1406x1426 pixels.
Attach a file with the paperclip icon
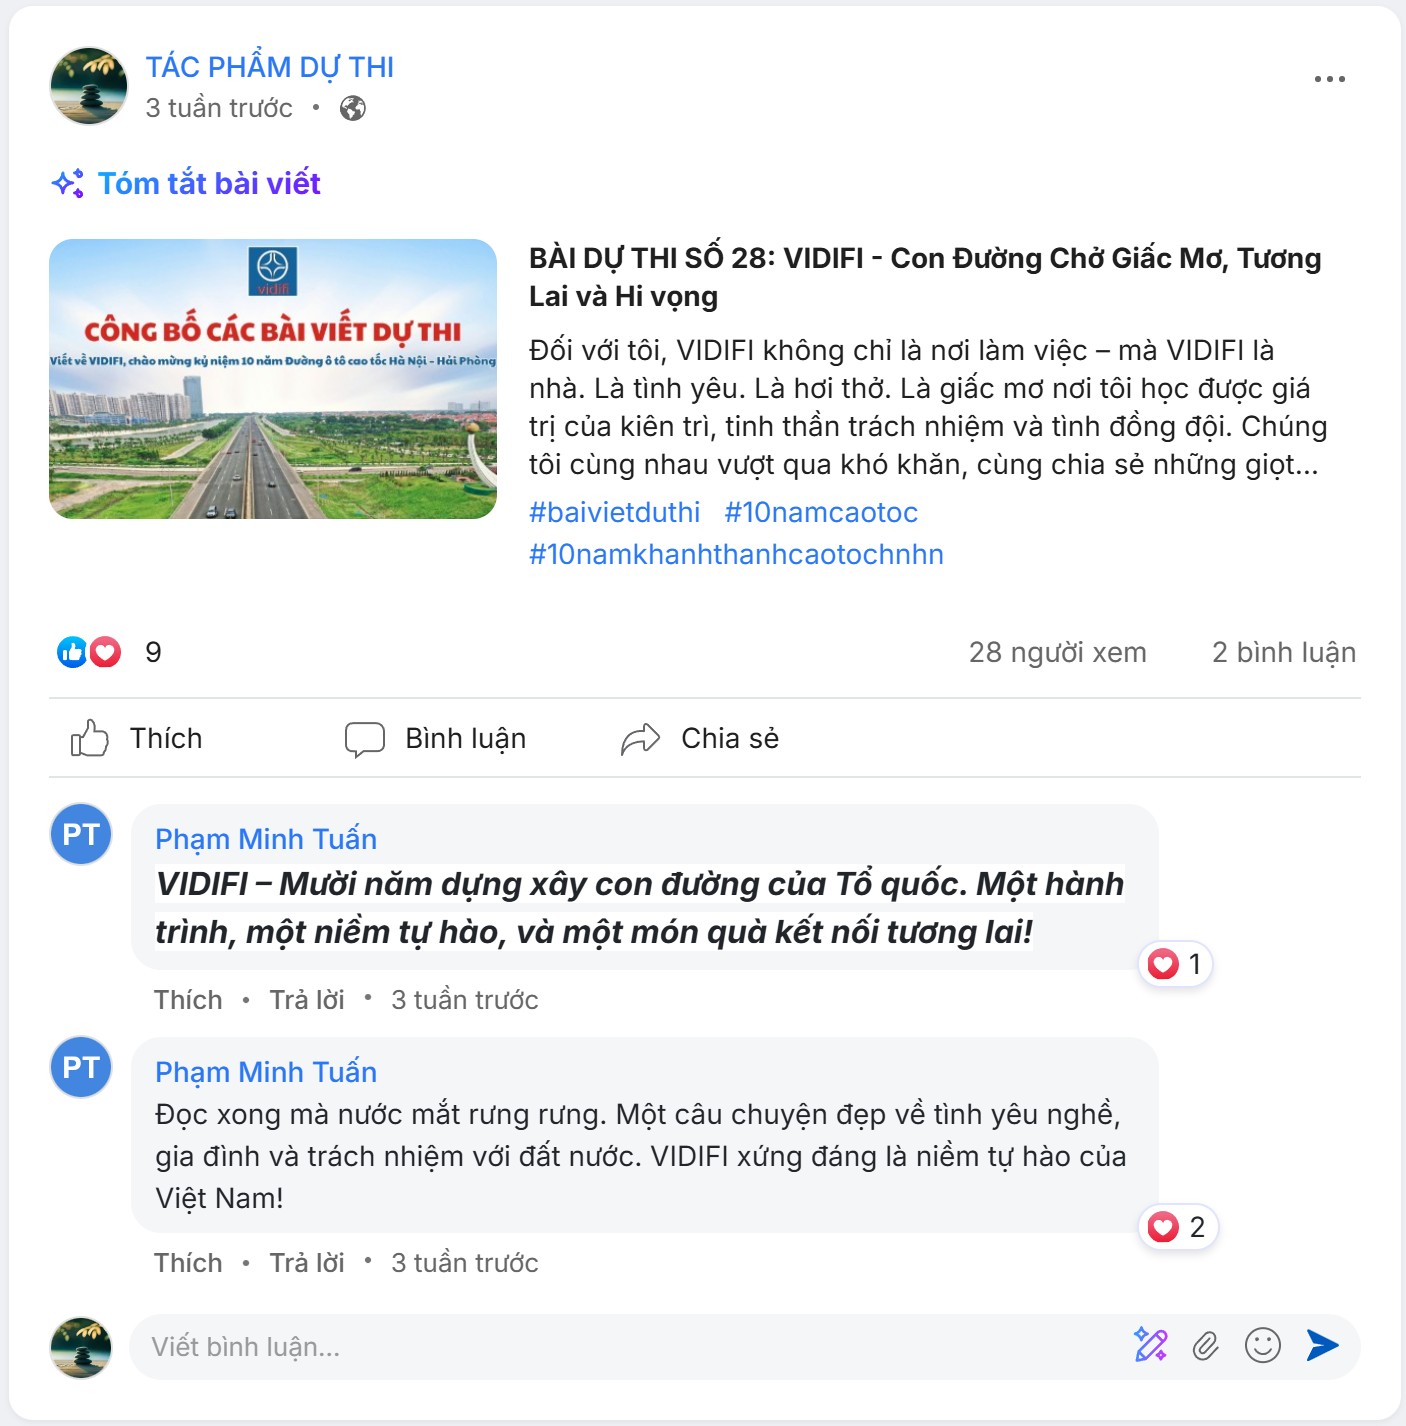[x=1206, y=1346]
